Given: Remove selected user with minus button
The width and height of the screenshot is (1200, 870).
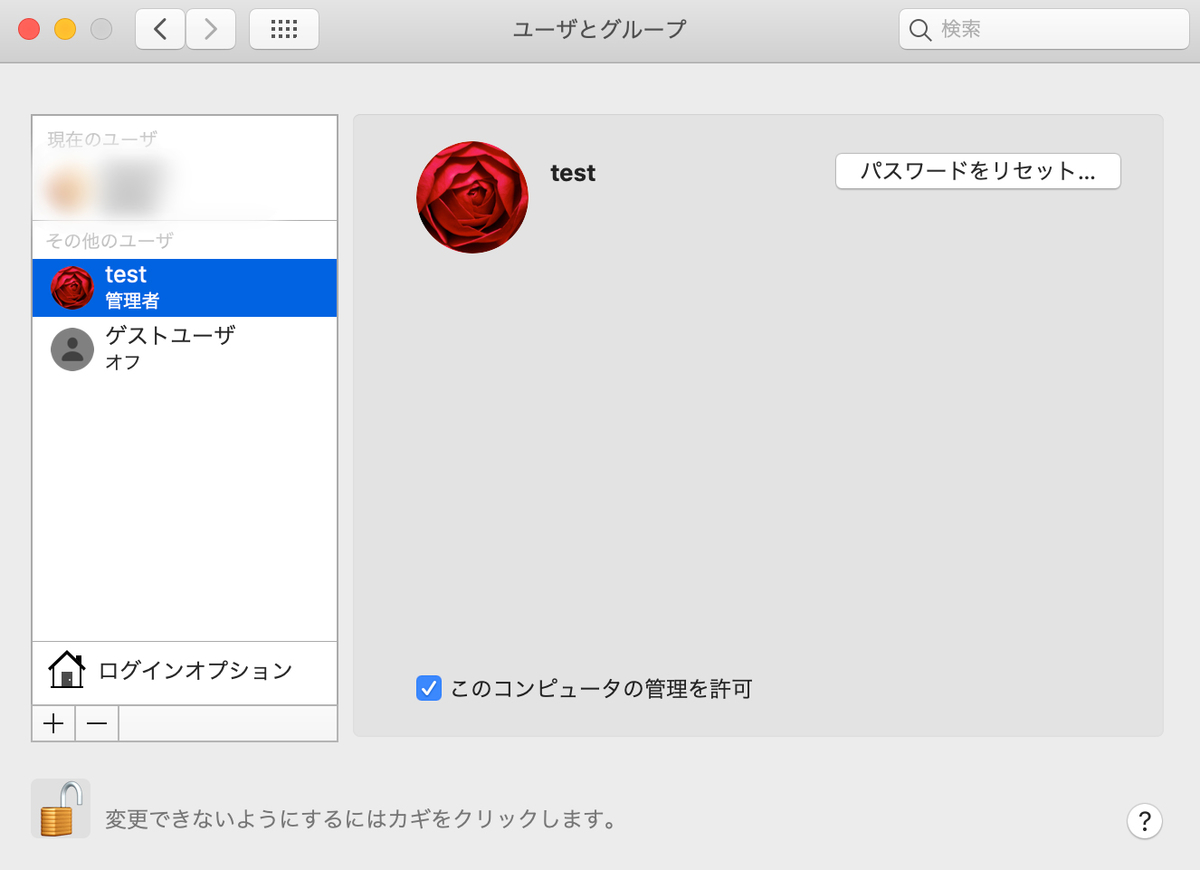Looking at the screenshot, I should coord(97,723).
